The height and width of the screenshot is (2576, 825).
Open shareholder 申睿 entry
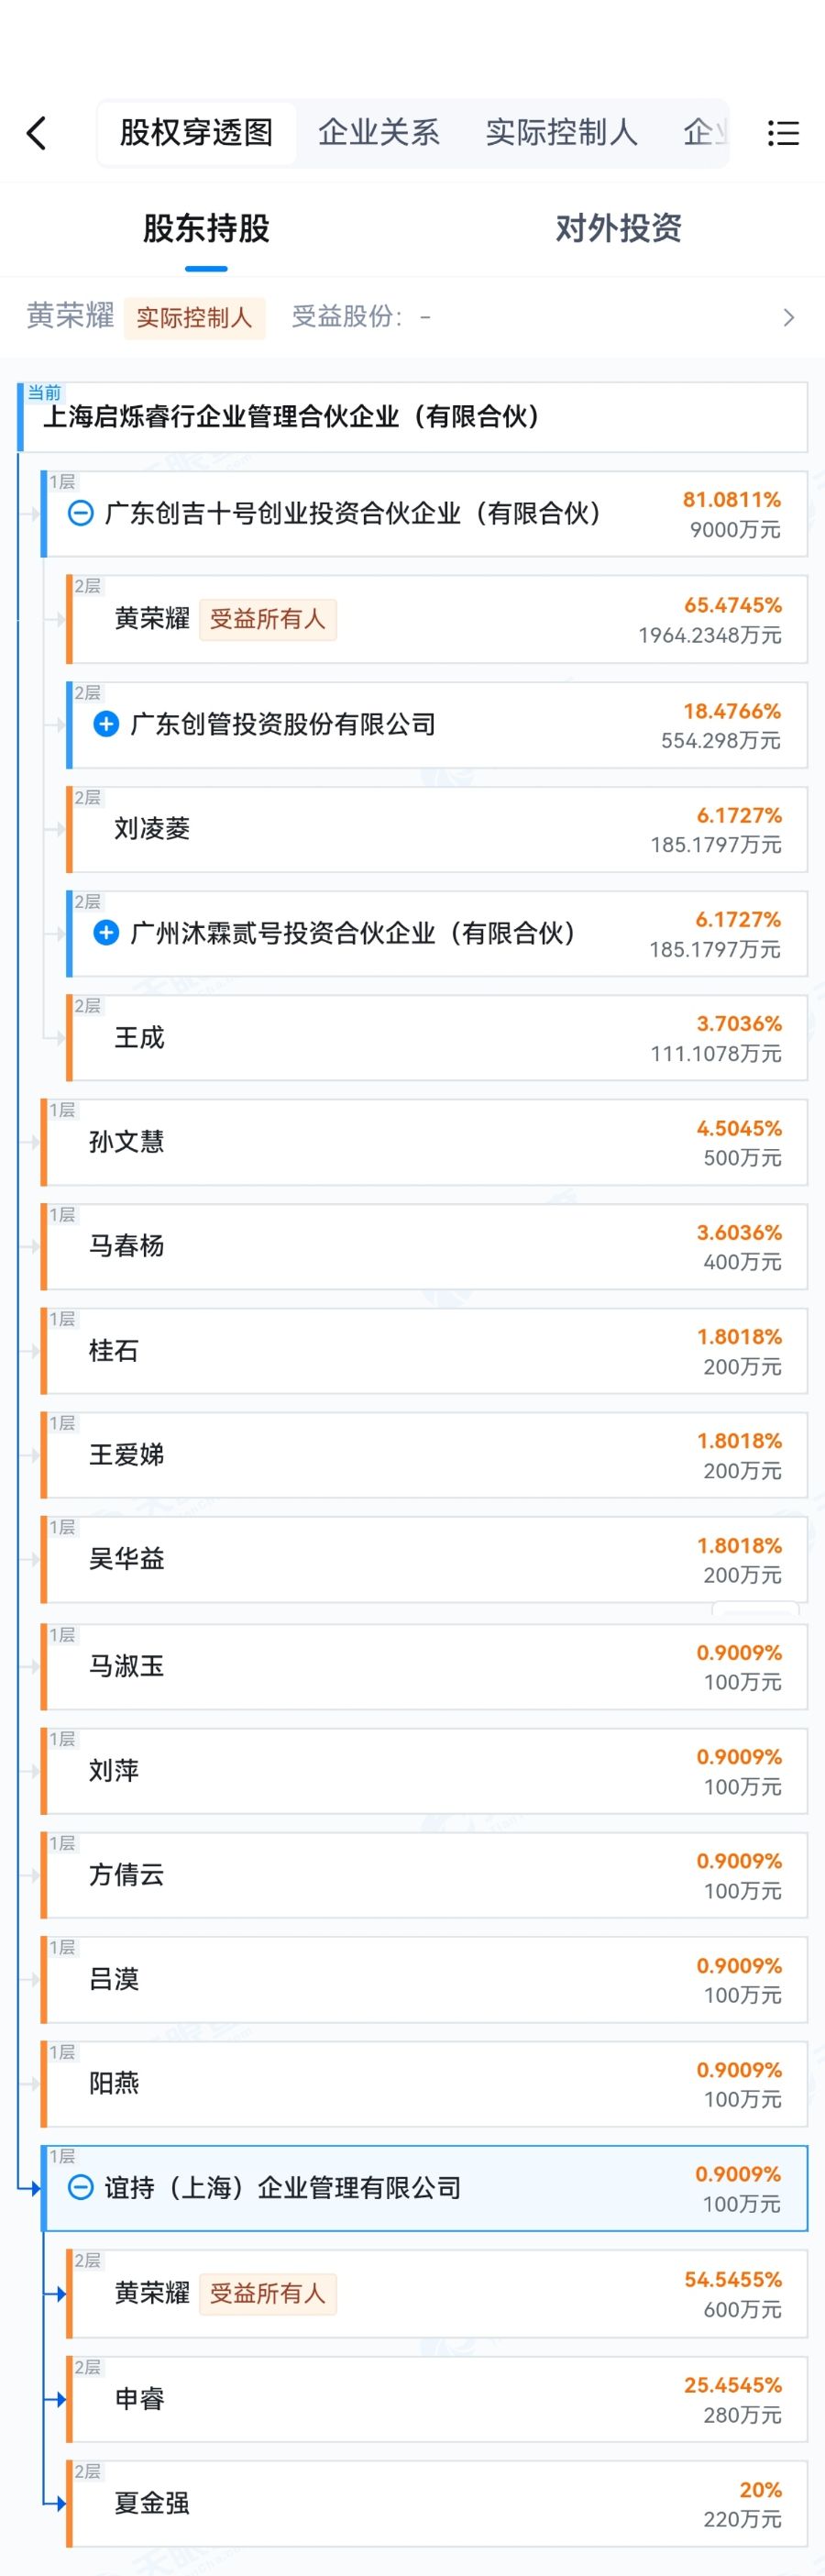click(139, 2398)
